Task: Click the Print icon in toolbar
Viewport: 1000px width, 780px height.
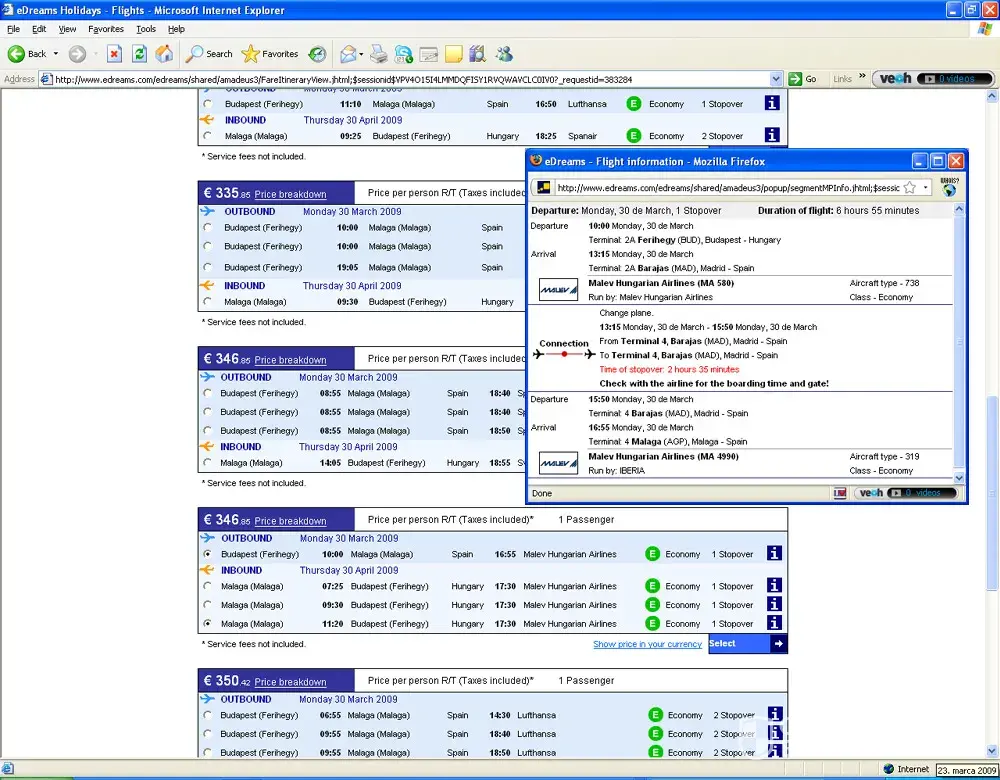Action: coord(379,53)
